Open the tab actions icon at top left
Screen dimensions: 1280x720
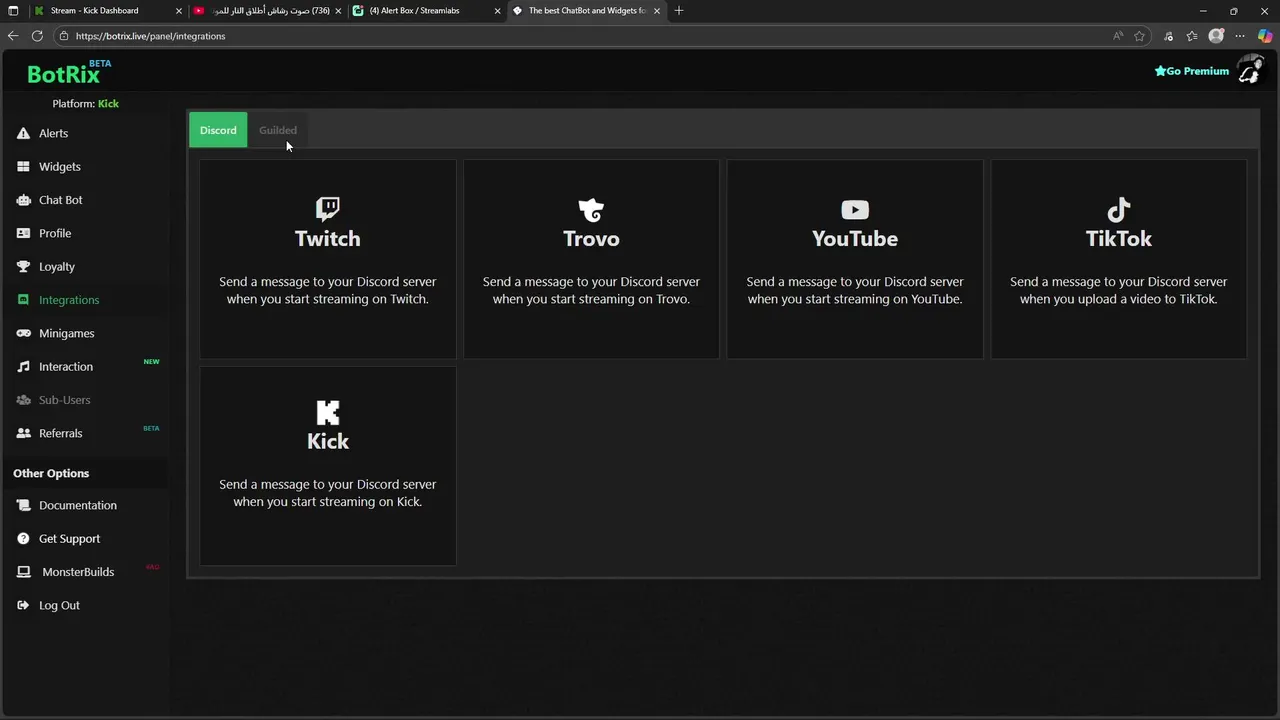click(13, 10)
